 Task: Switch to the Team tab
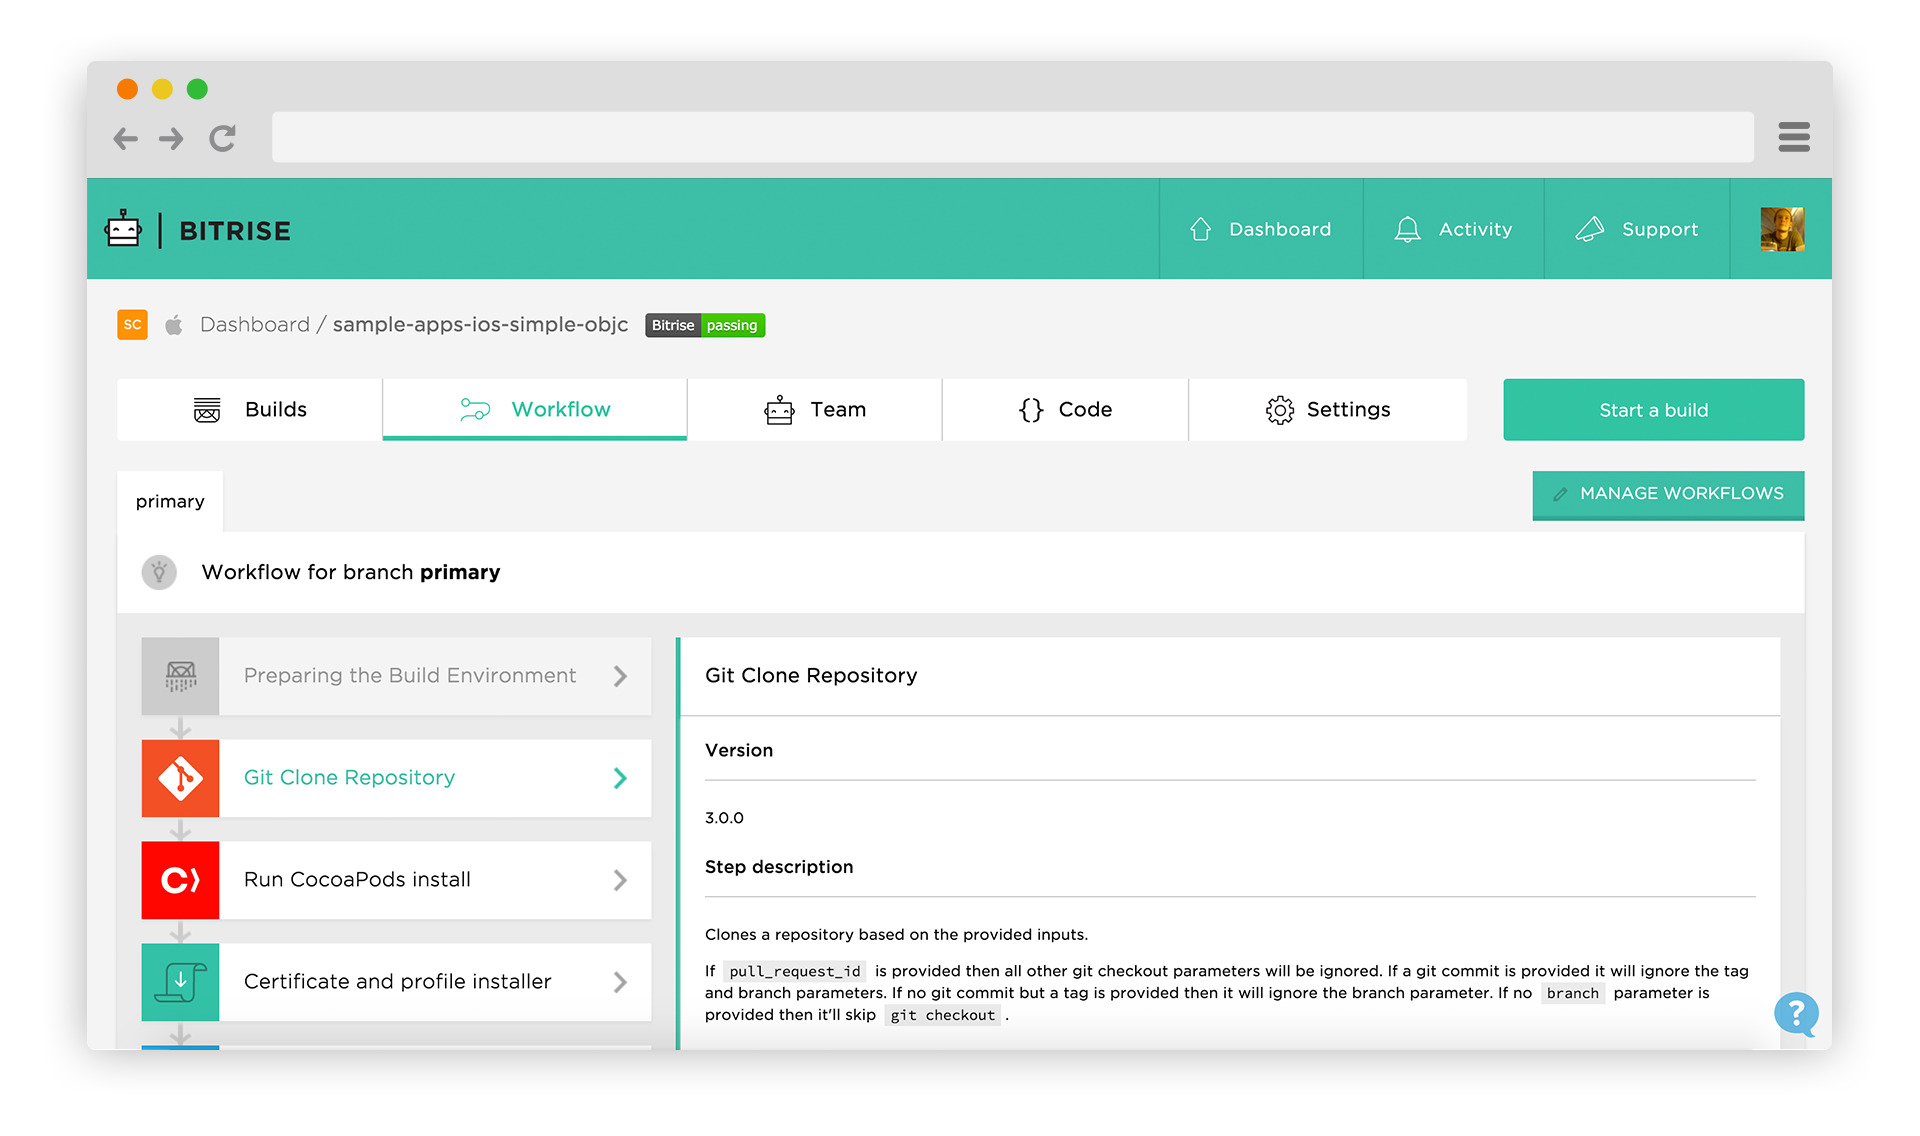click(814, 409)
